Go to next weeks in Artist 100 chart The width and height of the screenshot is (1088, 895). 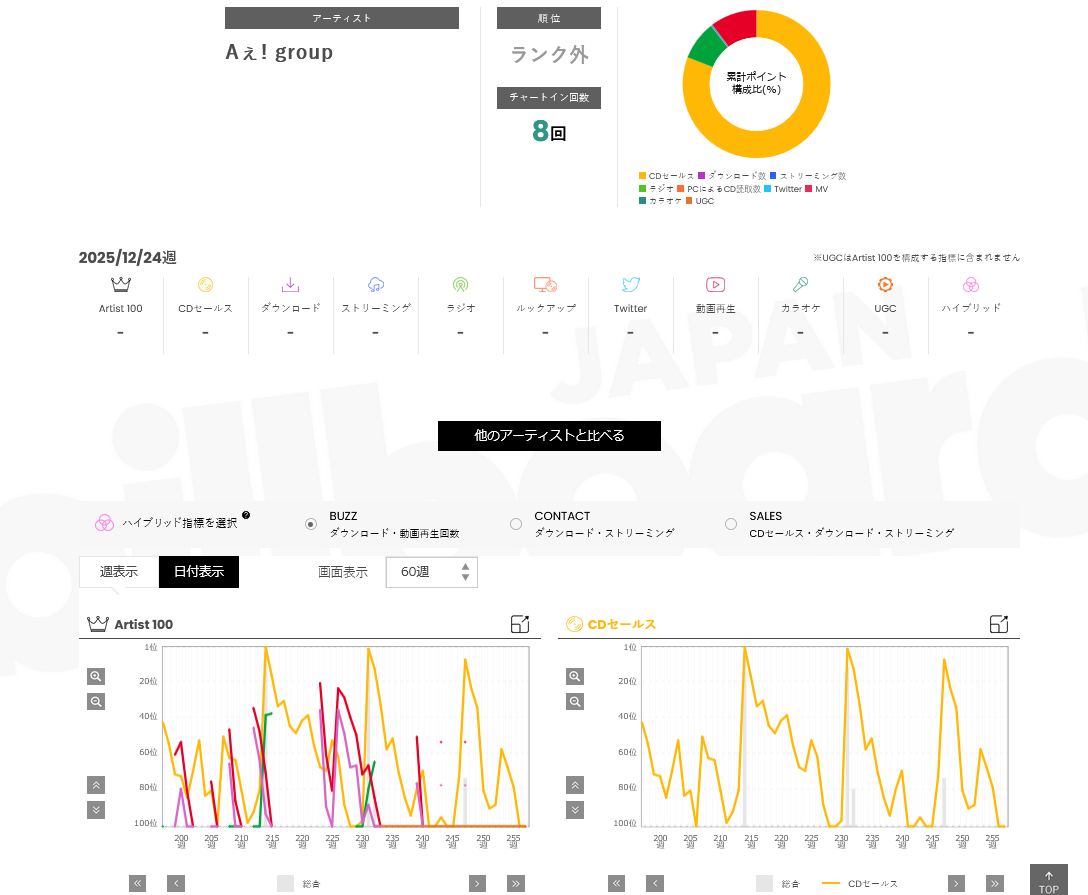[x=477, y=883]
